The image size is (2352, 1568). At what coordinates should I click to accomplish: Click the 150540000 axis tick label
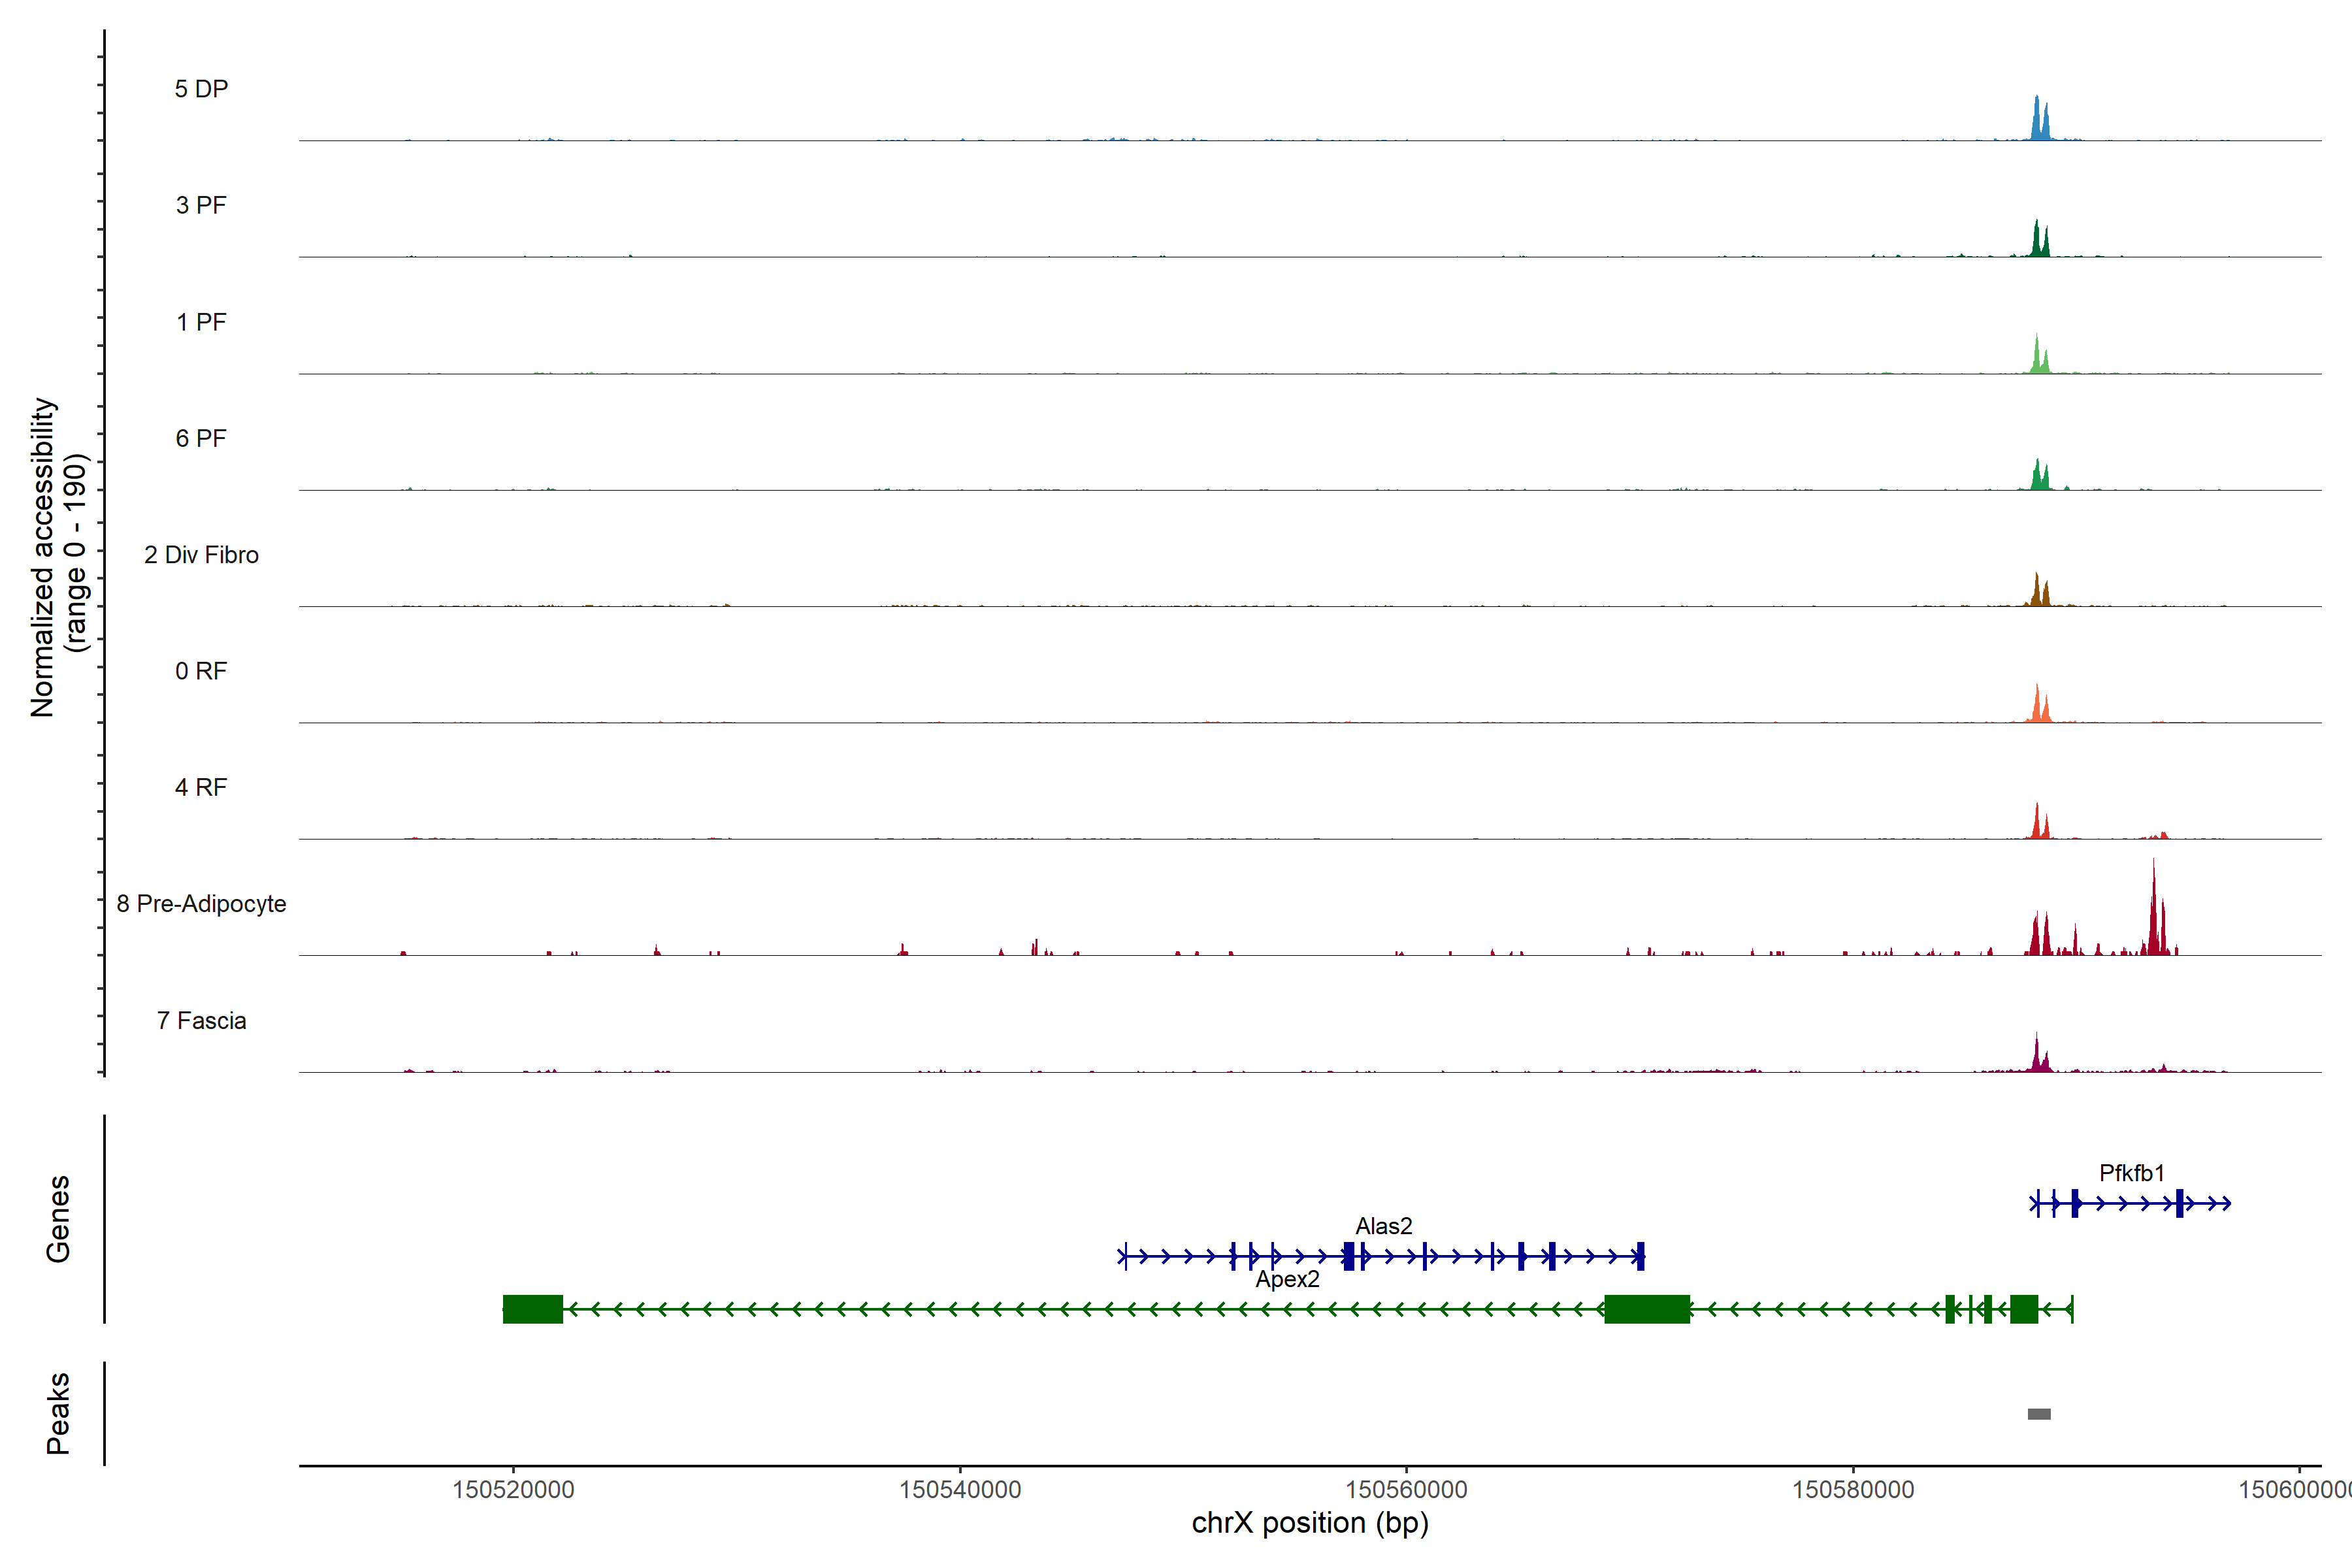point(960,1490)
